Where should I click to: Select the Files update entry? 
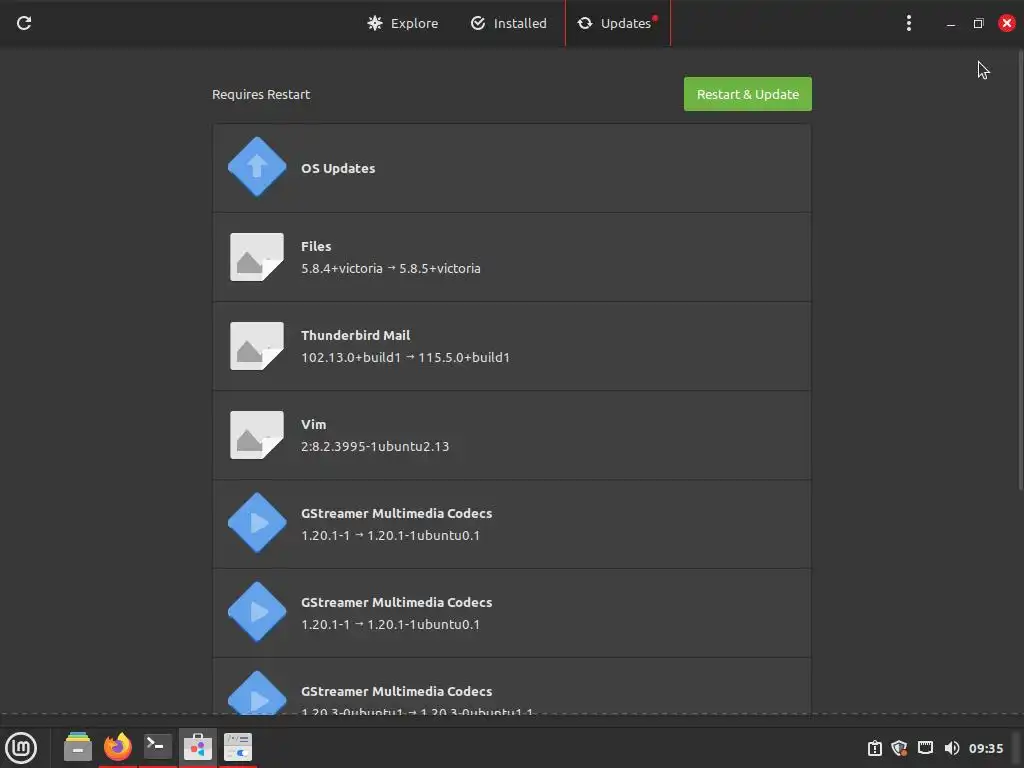pos(512,257)
